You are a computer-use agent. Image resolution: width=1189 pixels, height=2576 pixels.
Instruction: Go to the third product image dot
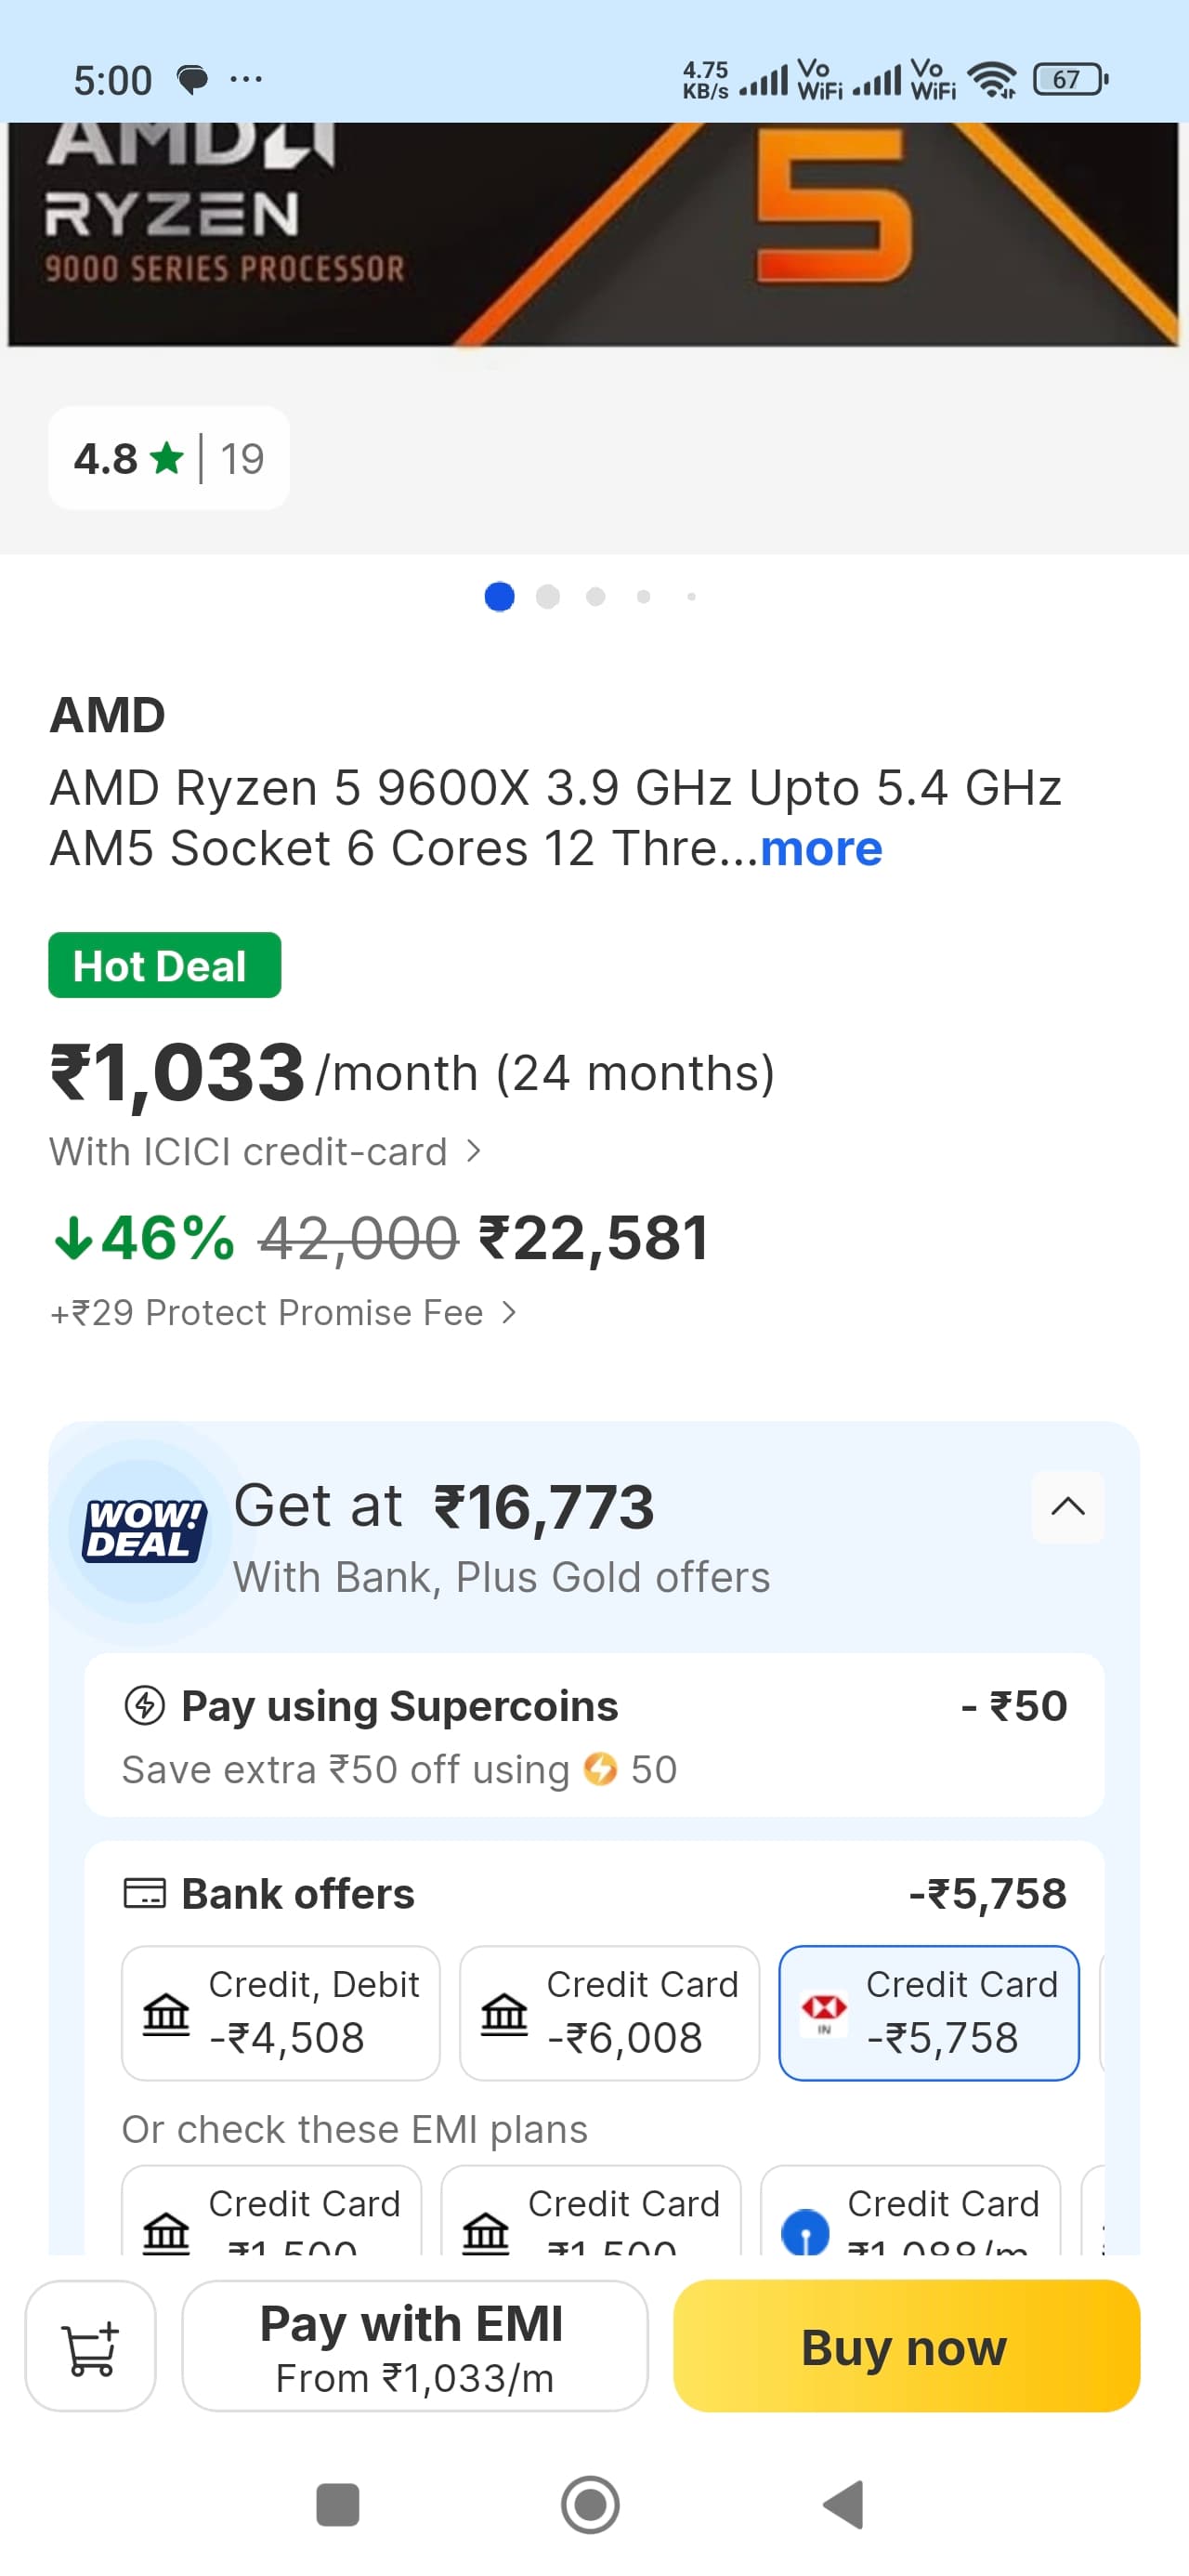click(x=595, y=597)
